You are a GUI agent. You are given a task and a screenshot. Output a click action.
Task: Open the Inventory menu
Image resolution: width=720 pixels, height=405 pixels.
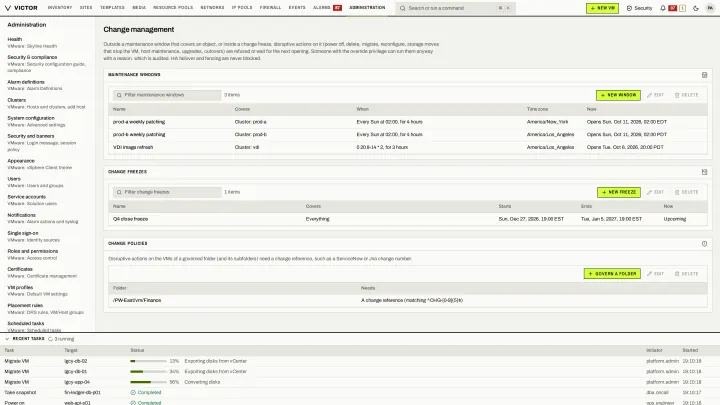60,8
